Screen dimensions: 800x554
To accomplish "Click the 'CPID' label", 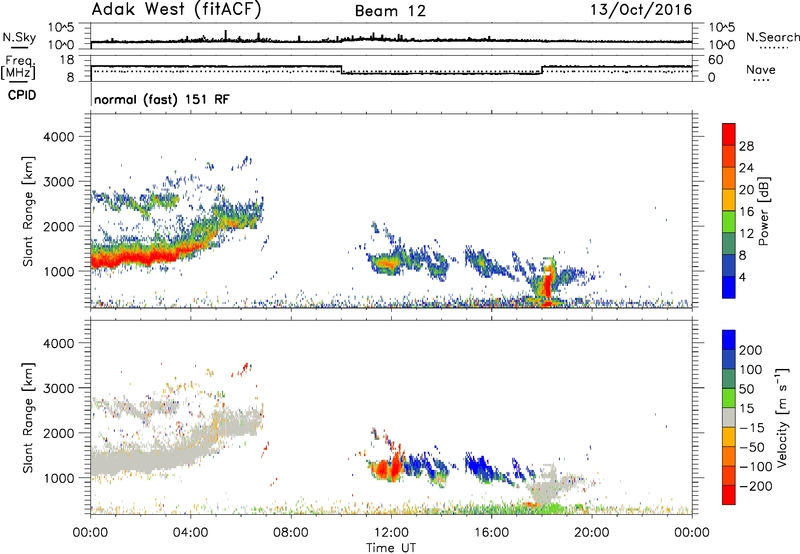I will point(22,95).
